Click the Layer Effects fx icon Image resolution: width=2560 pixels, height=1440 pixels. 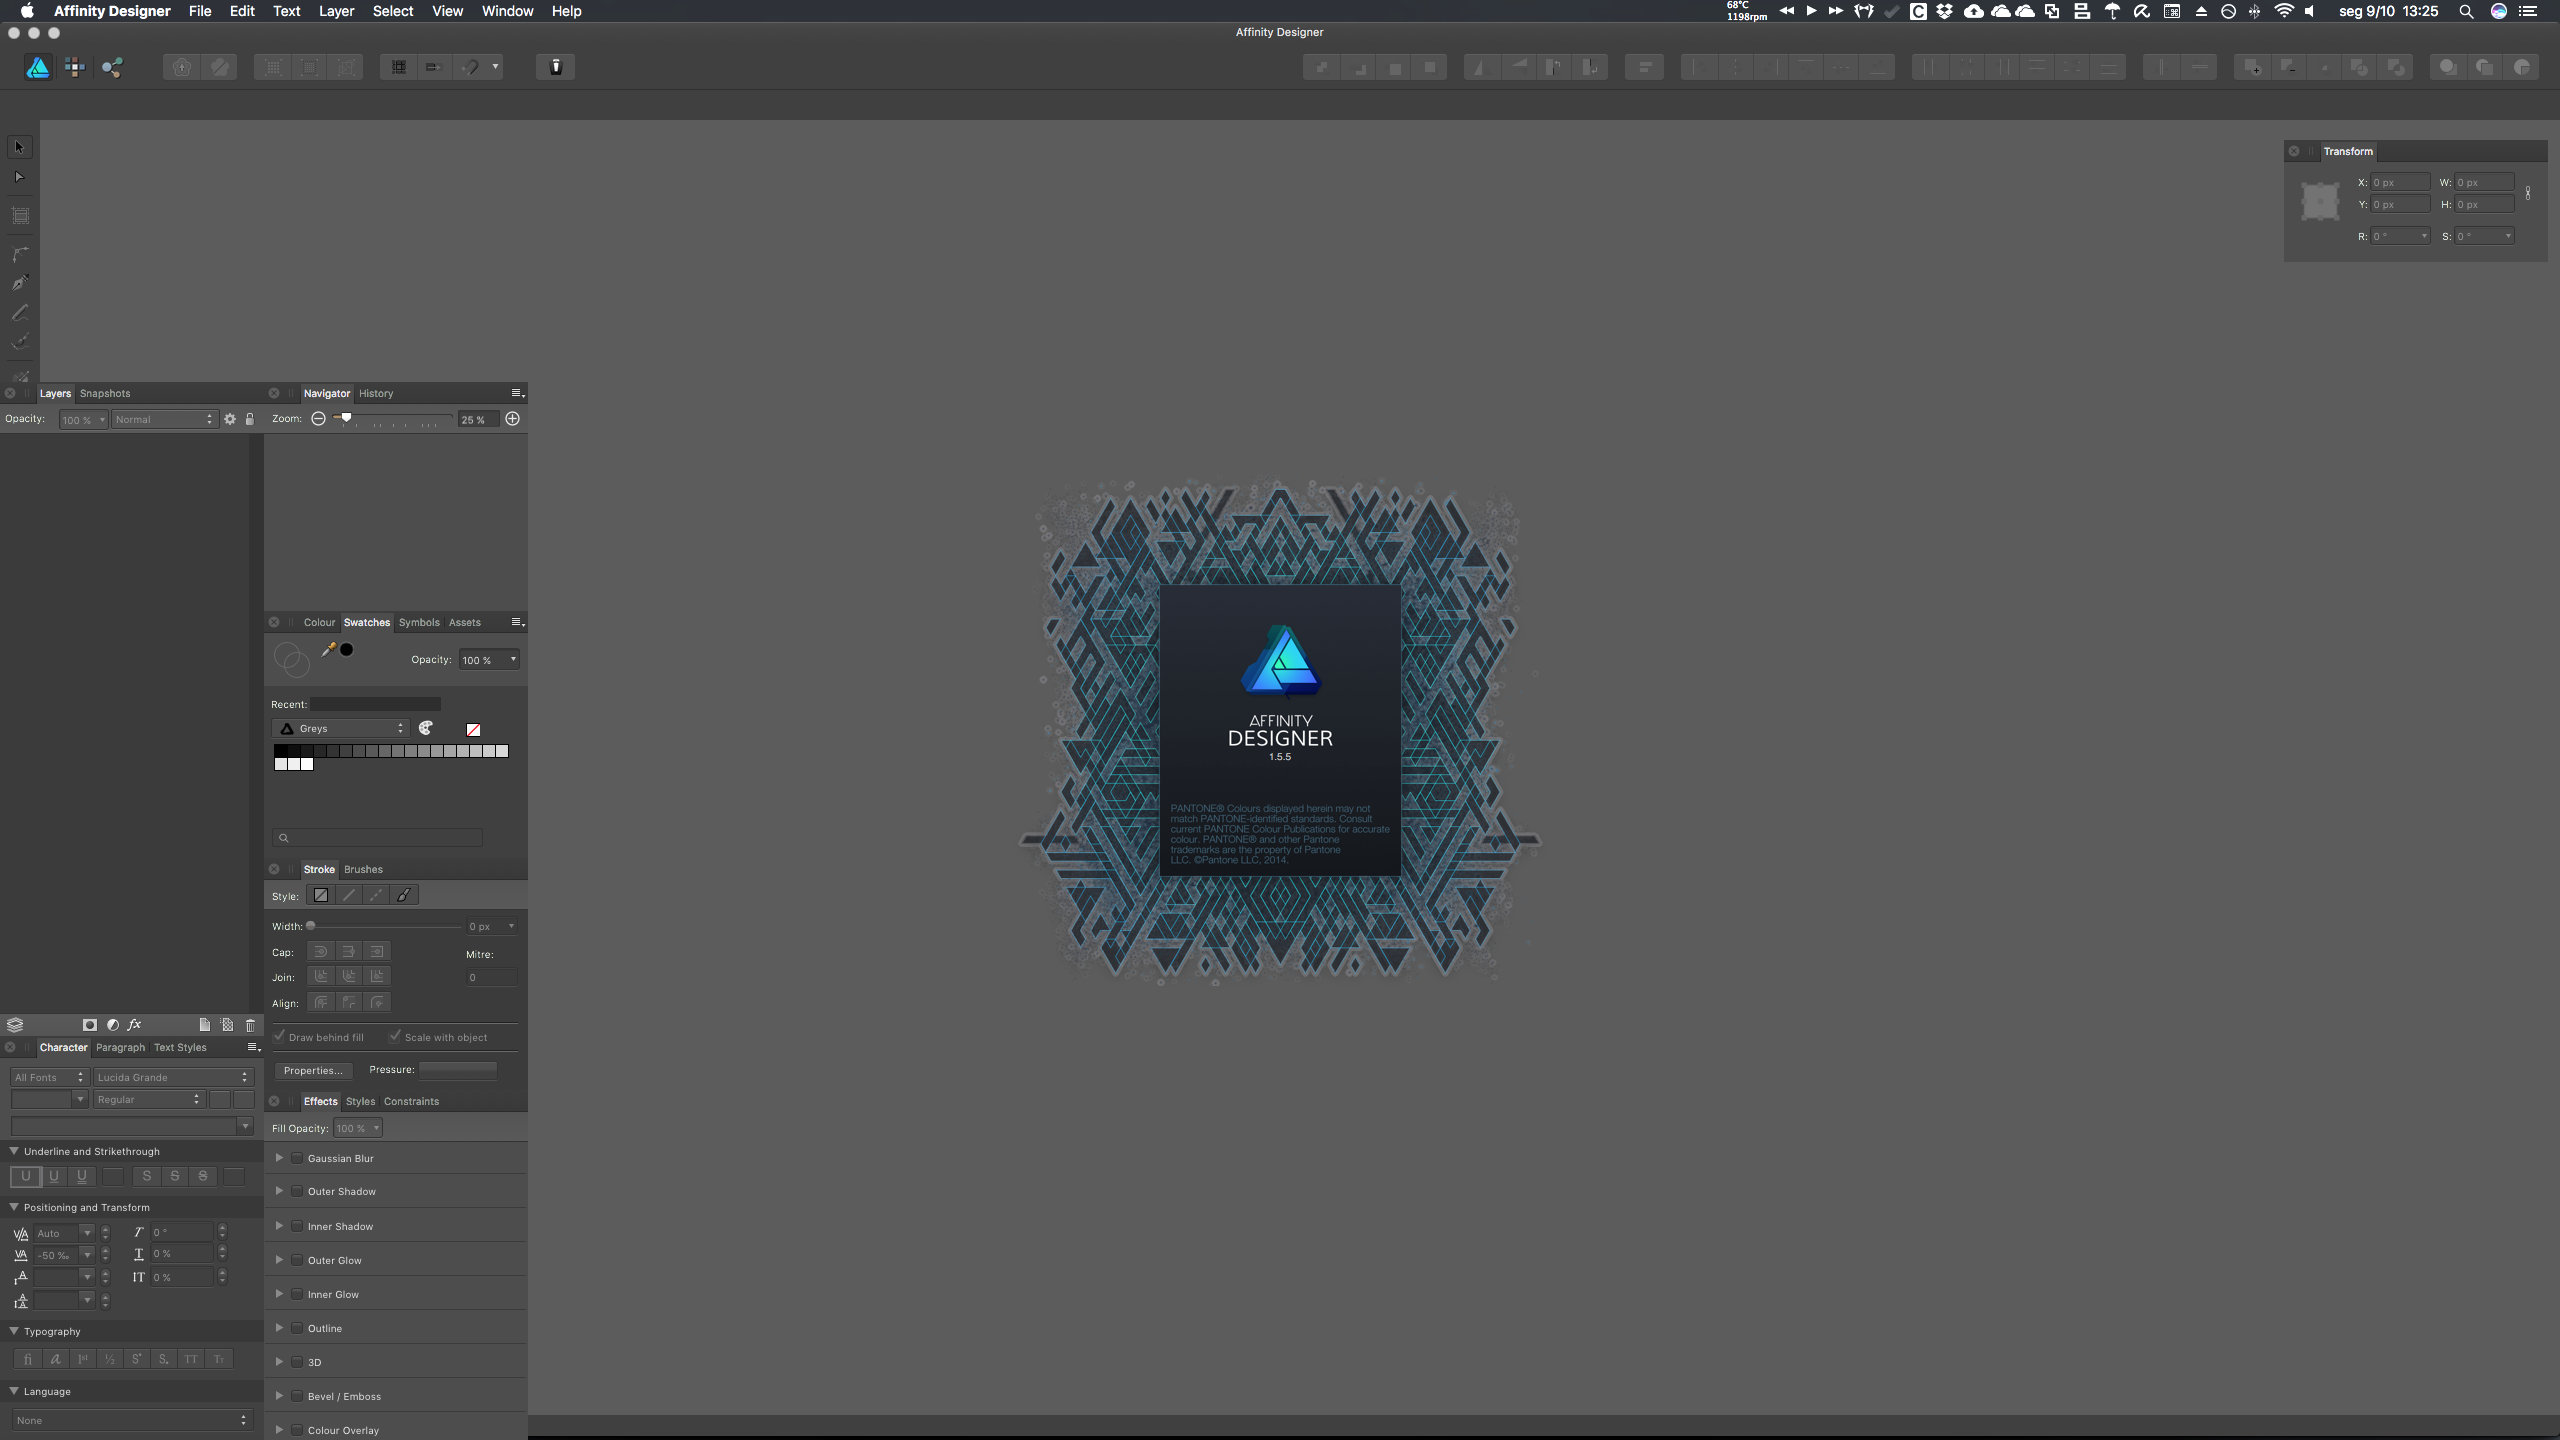click(135, 1025)
